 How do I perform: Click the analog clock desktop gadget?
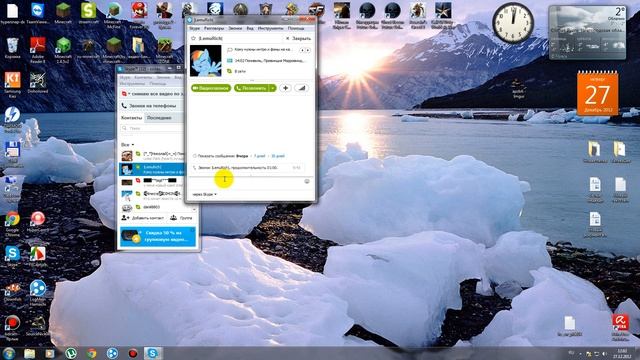tap(513, 23)
